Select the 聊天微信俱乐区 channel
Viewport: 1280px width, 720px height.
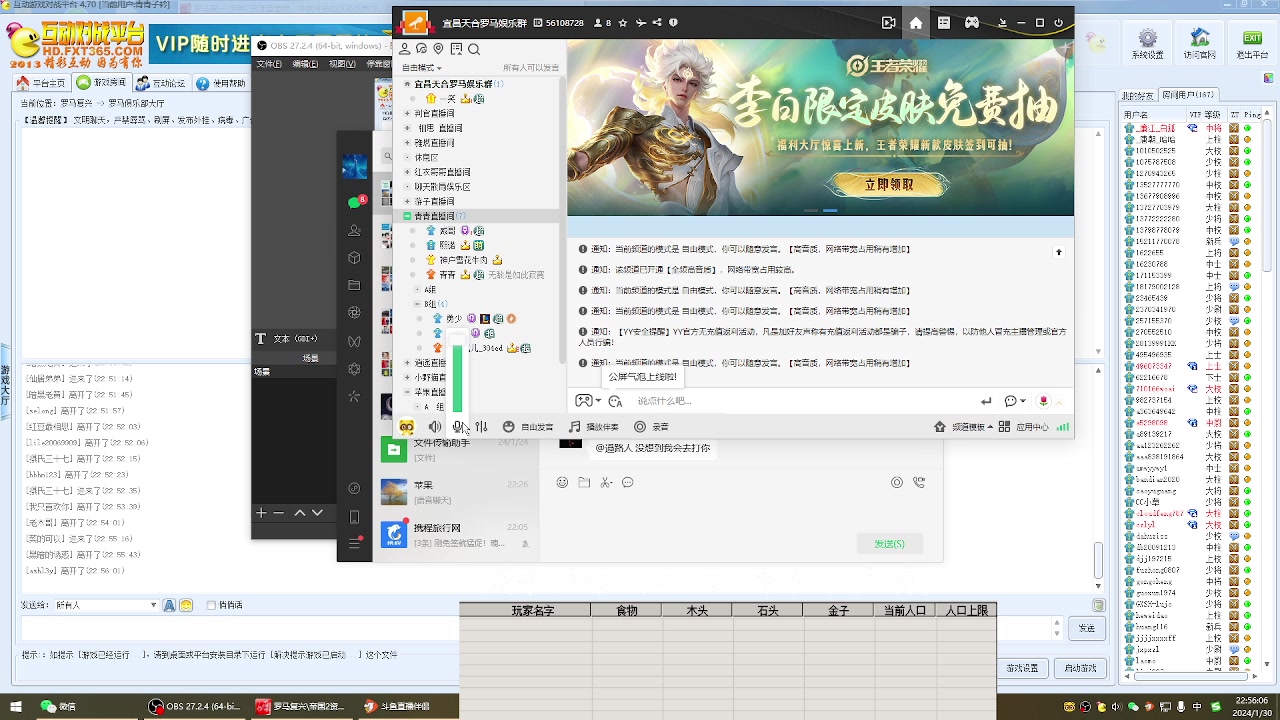442,187
